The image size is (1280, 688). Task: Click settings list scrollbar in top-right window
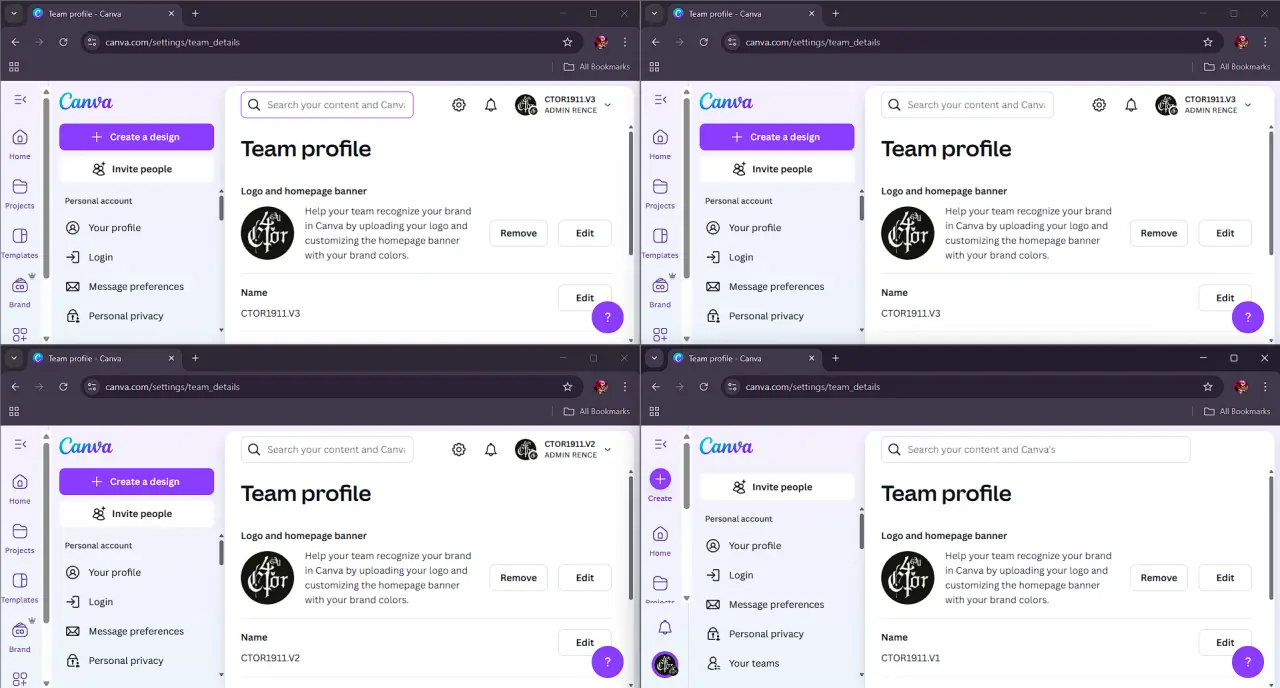click(x=861, y=207)
